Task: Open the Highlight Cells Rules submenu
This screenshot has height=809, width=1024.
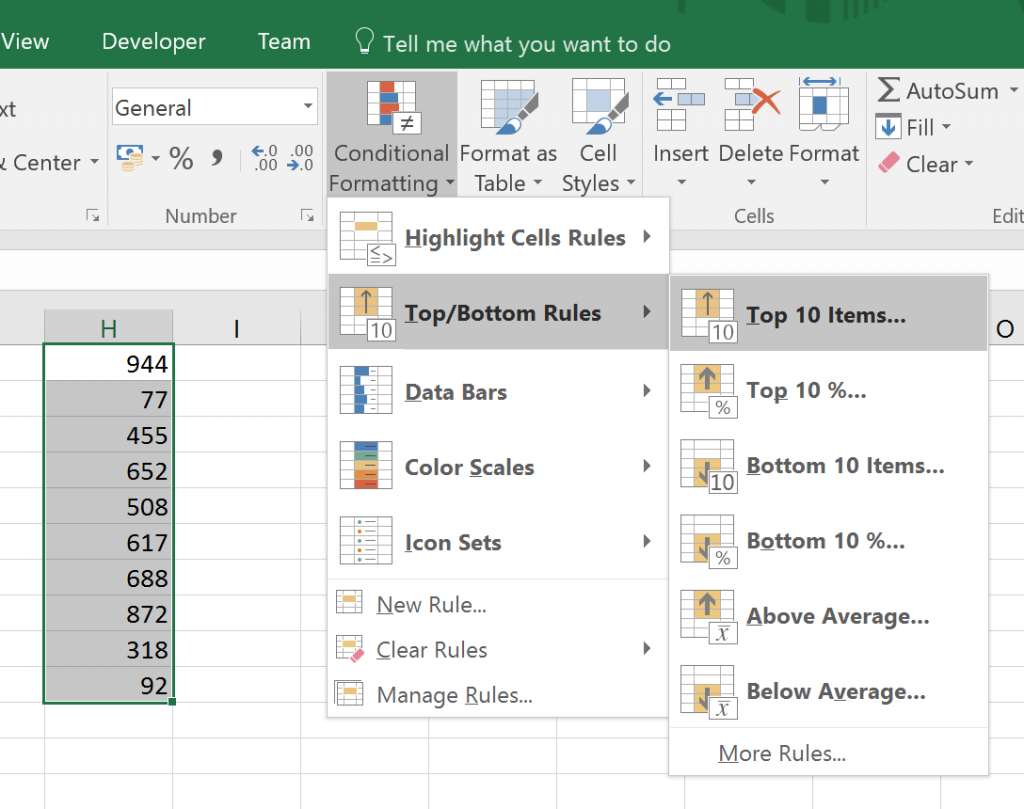Action: [498, 238]
